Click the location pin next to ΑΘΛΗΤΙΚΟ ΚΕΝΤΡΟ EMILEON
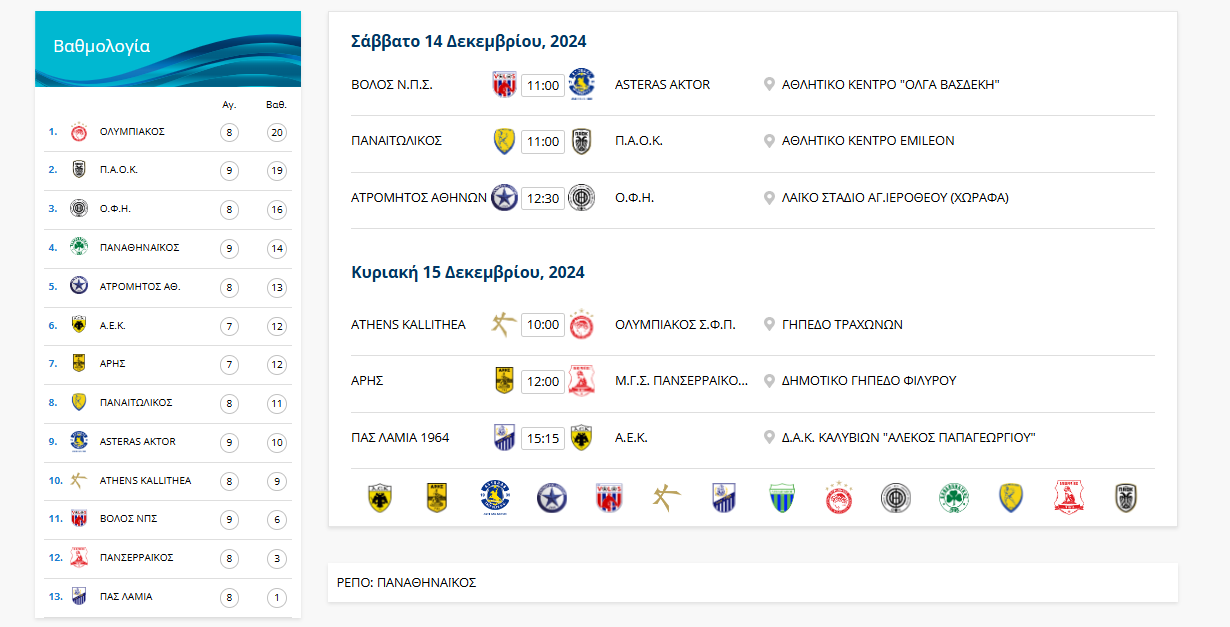Image resolution: width=1230 pixels, height=627 pixels. (769, 141)
